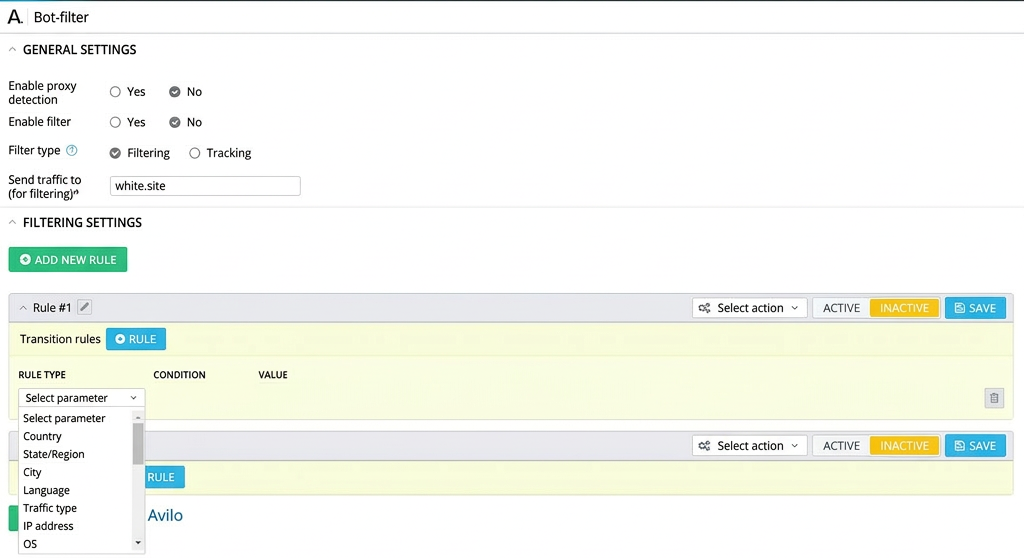The height and width of the screenshot is (558, 1024).
Task: Choose State/Region from parameter list
Action: point(54,454)
